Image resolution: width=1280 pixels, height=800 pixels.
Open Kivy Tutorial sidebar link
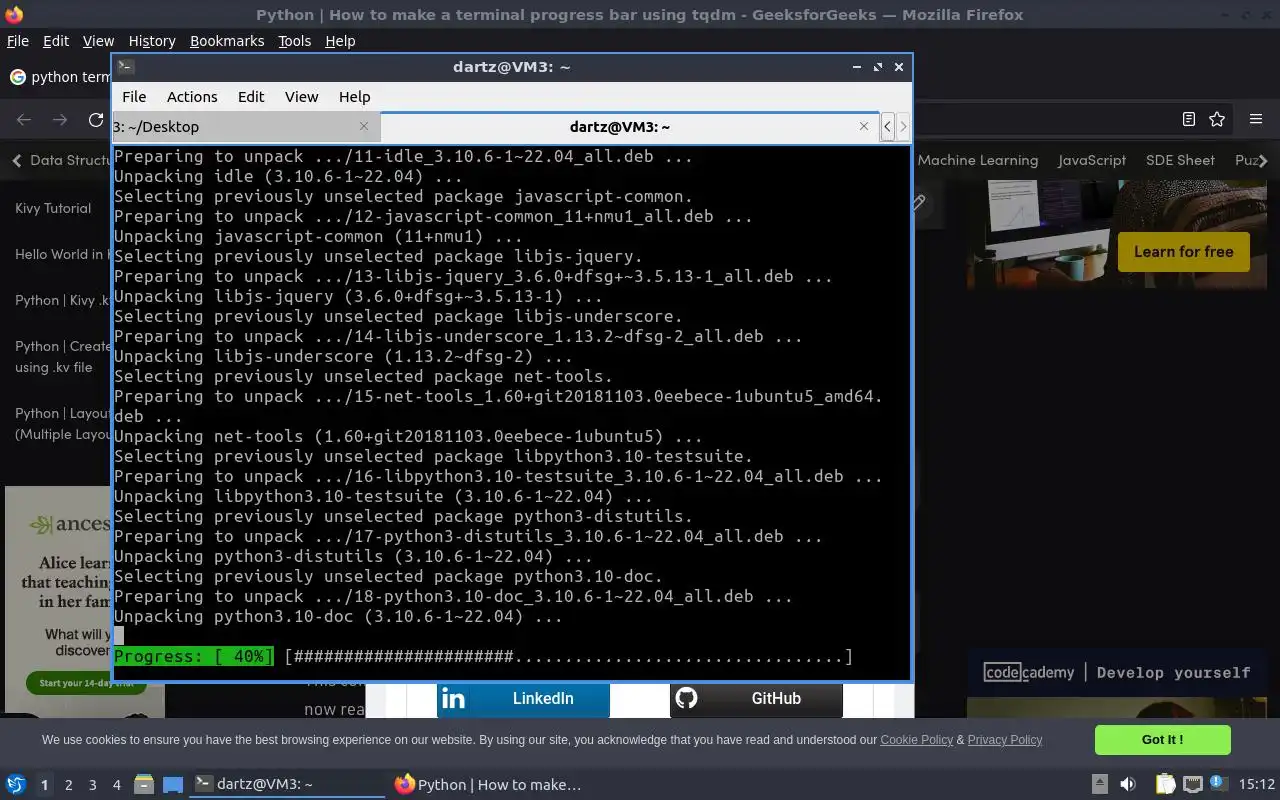click(53, 208)
